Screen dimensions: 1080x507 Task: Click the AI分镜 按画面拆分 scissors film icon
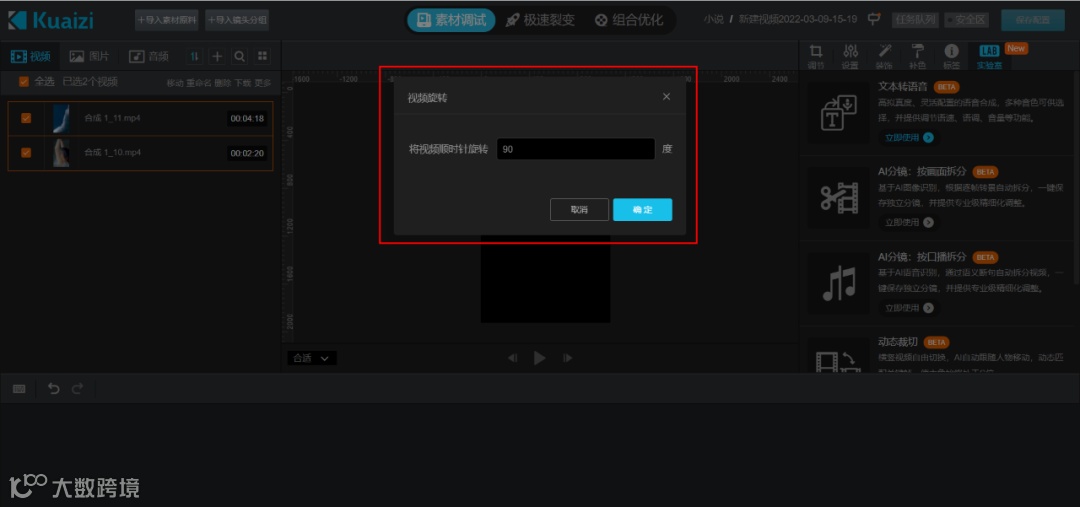click(838, 198)
